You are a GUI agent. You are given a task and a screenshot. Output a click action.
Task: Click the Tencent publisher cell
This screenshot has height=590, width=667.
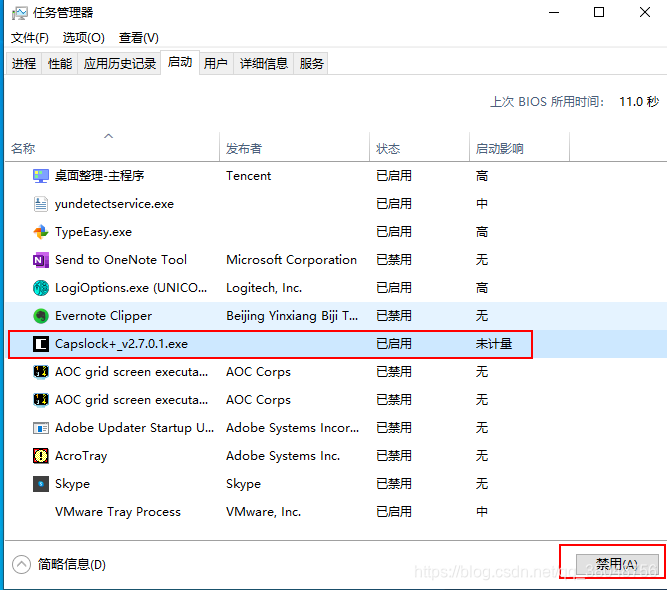click(x=248, y=176)
